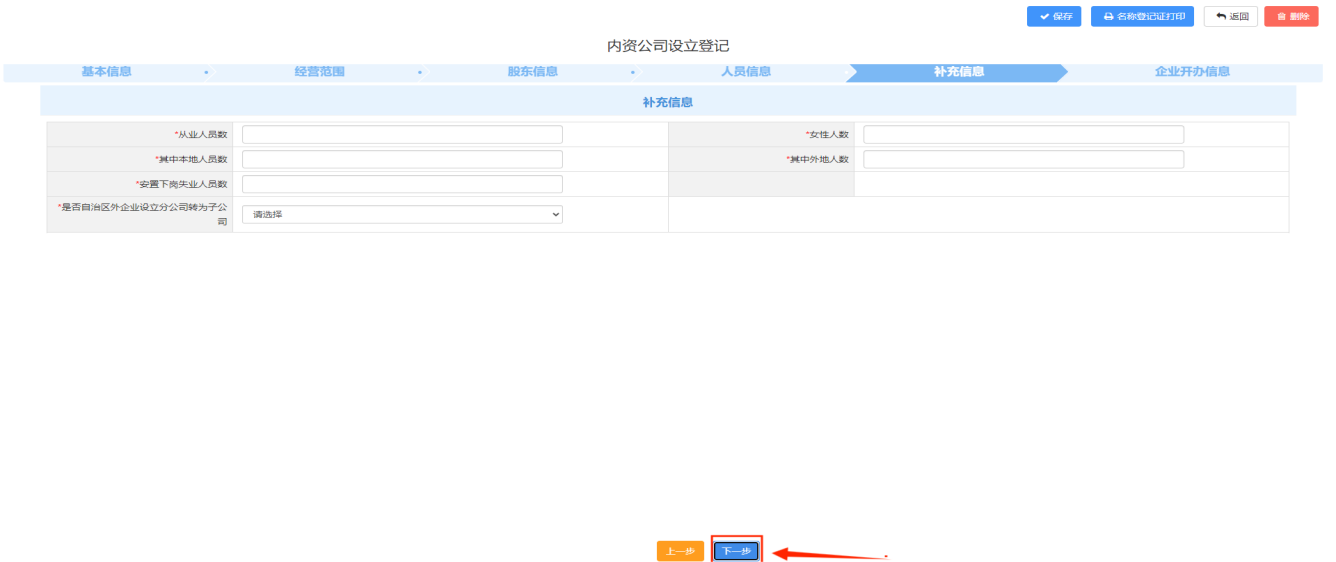Focus the 其中外地人数 text box
The image size is (1336, 562).
1023,159
